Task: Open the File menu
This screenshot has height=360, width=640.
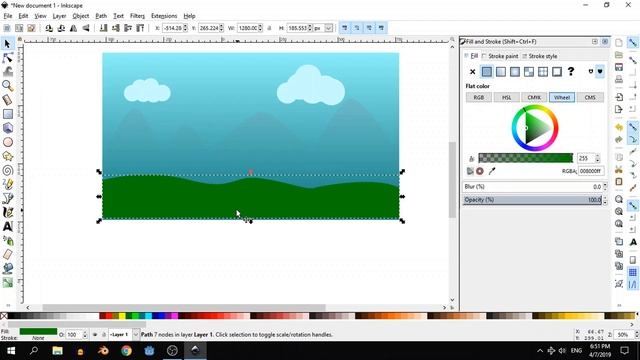Action: [8, 16]
